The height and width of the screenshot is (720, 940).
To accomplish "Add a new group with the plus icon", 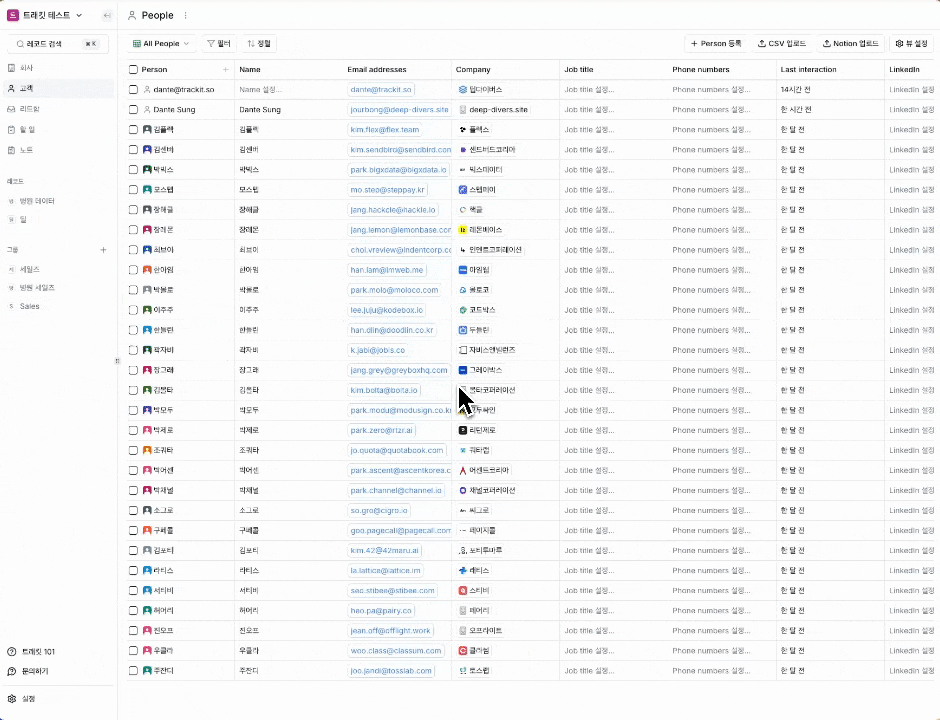I will coord(103,250).
